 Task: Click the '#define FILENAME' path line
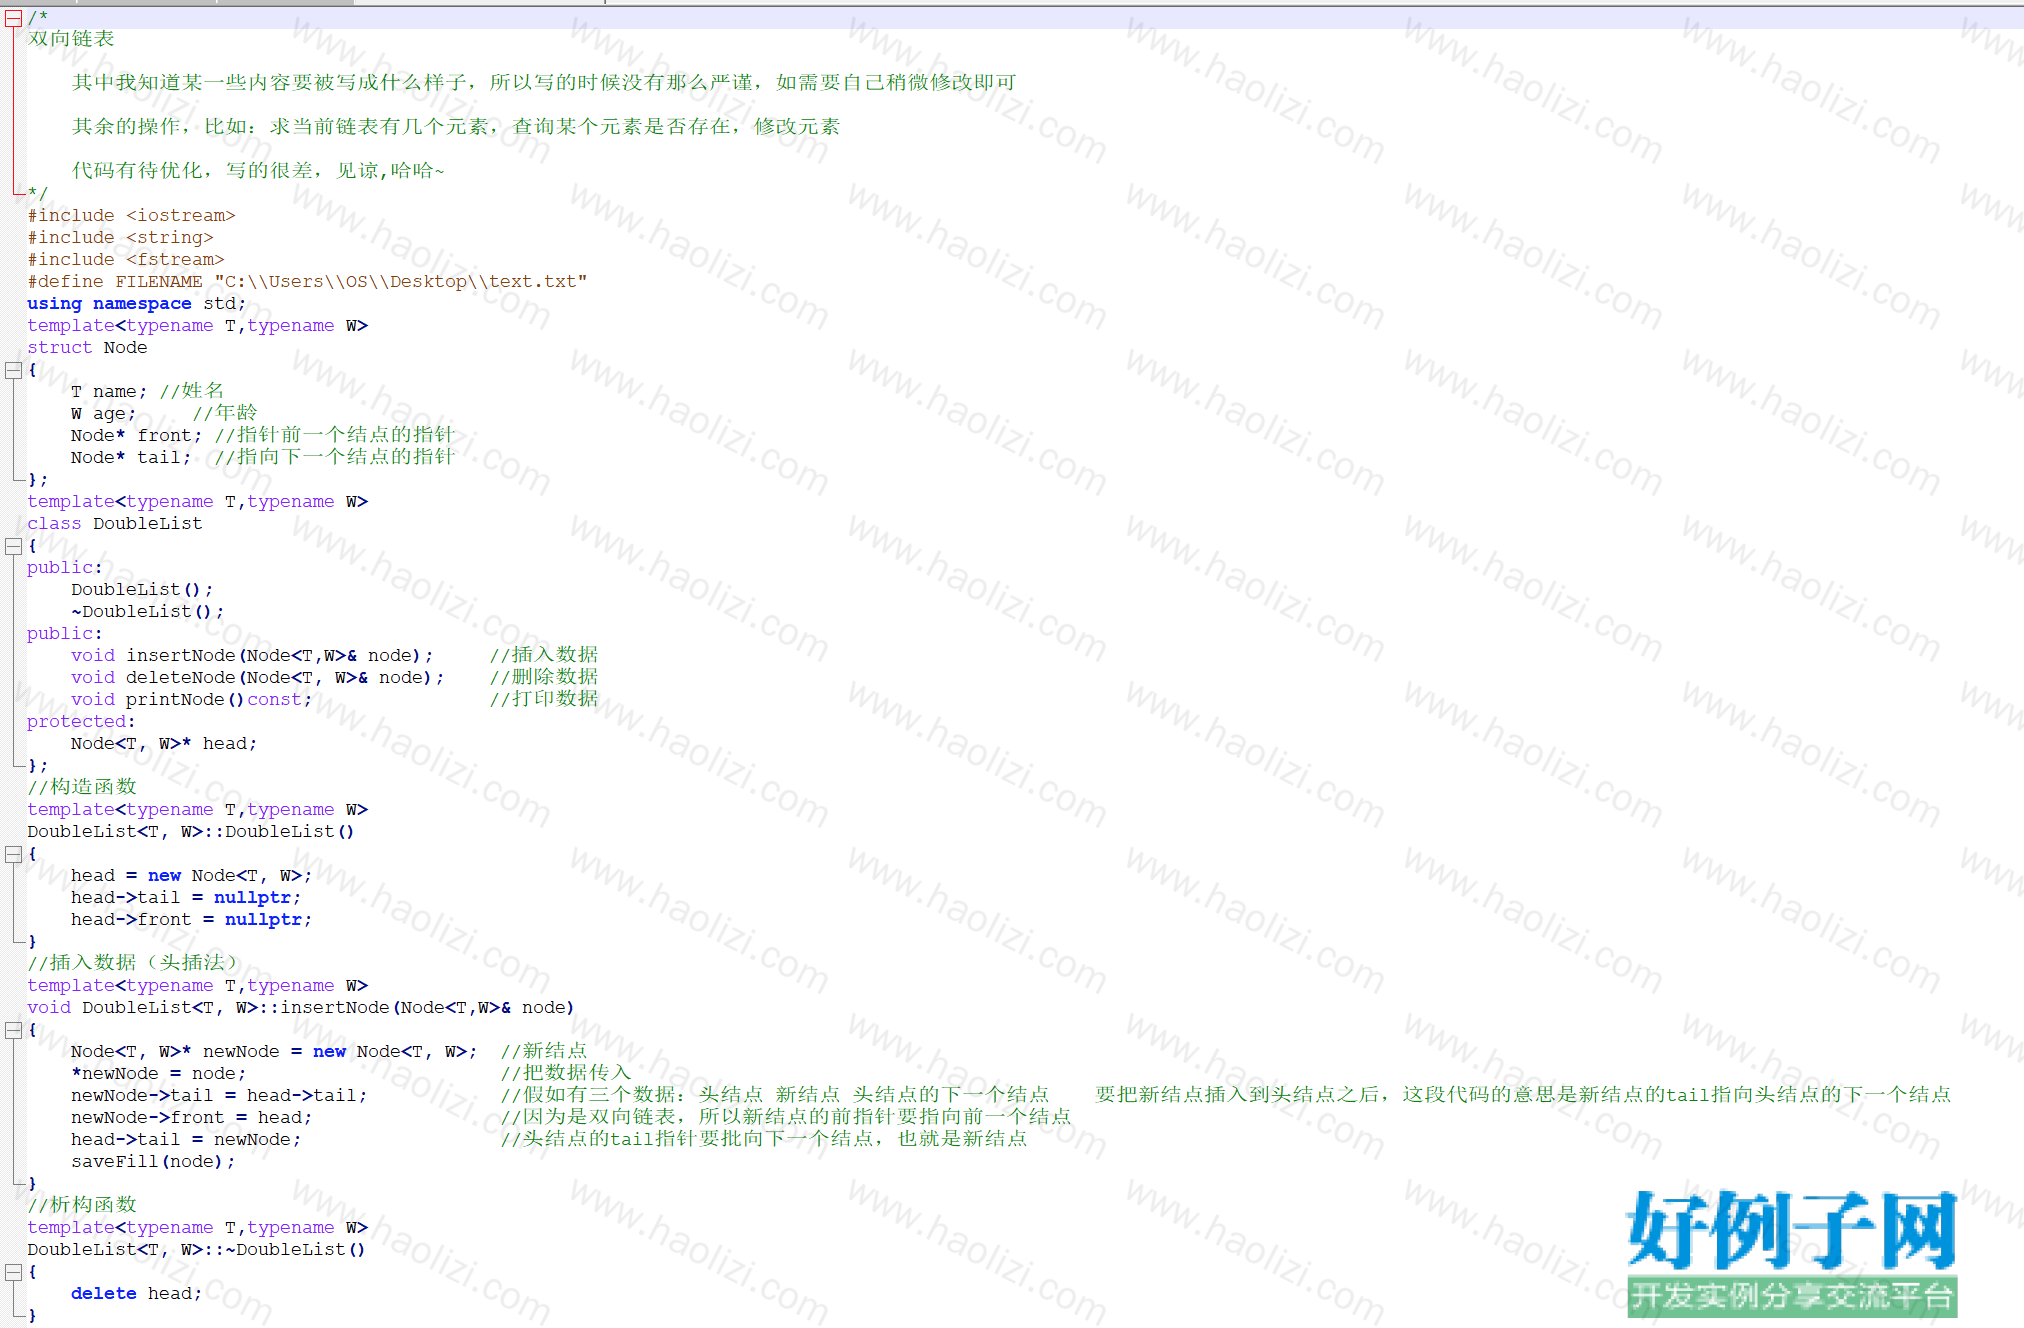307,281
